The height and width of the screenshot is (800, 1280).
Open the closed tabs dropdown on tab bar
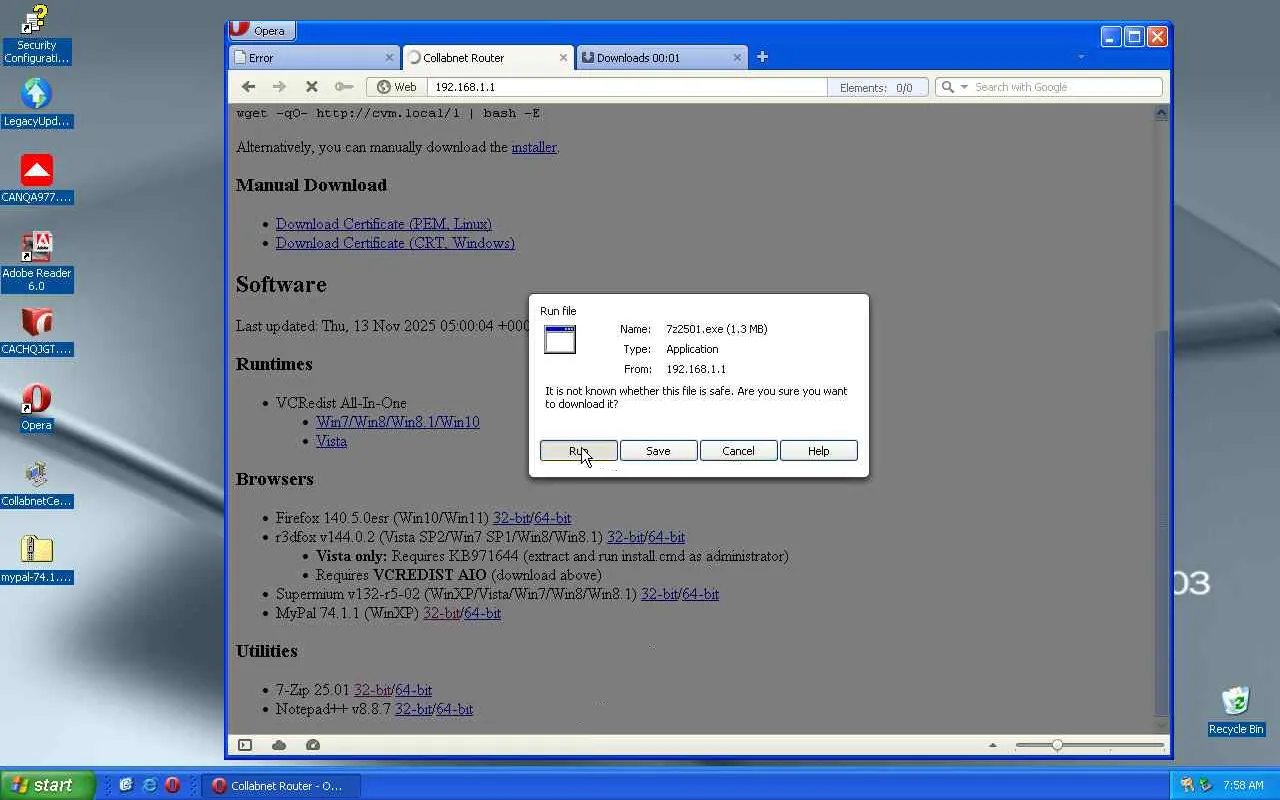(x=1081, y=57)
